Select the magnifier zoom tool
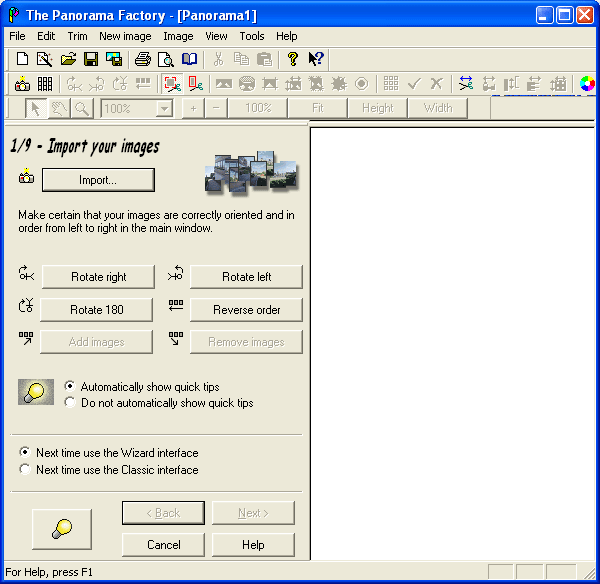Viewport: 600px width, 584px height. click(x=82, y=109)
